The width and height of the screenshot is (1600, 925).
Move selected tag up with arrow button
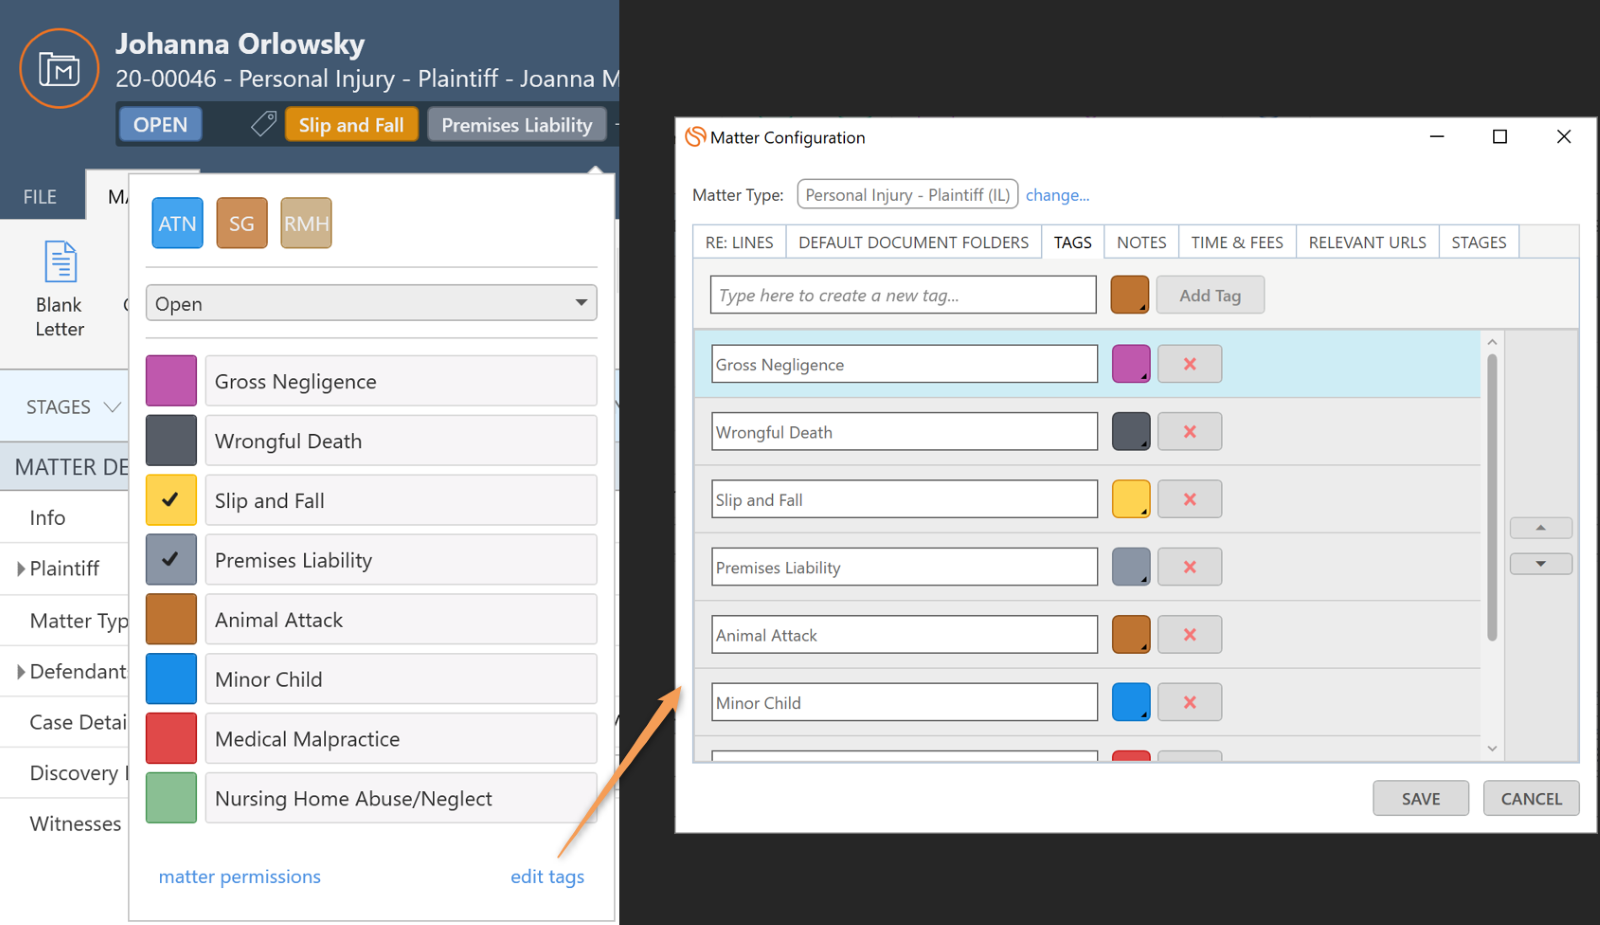[x=1541, y=528]
